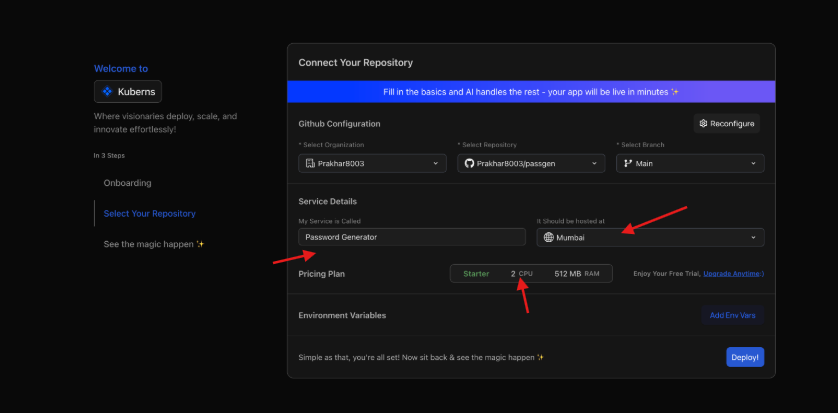Viewport: 838px width, 413px height.
Task: Follow the Upgrade Anytime link
Action: tap(733, 273)
